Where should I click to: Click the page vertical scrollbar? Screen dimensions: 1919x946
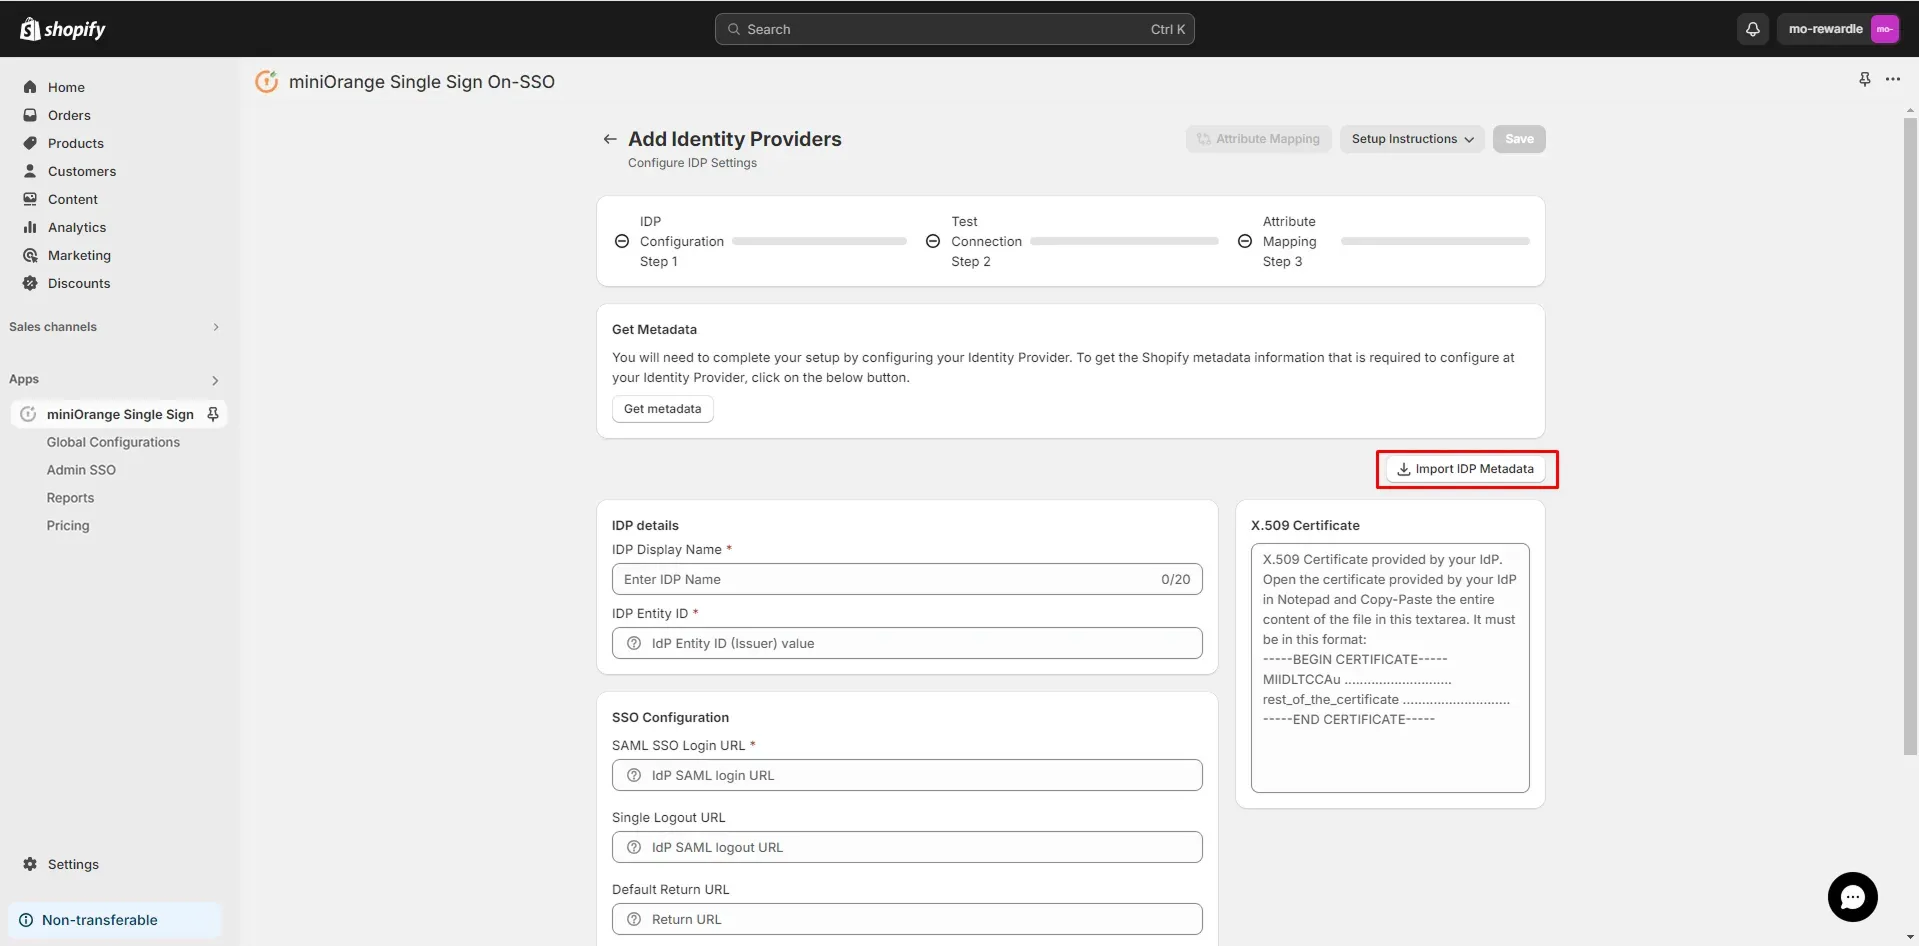tap(1910, 437)
